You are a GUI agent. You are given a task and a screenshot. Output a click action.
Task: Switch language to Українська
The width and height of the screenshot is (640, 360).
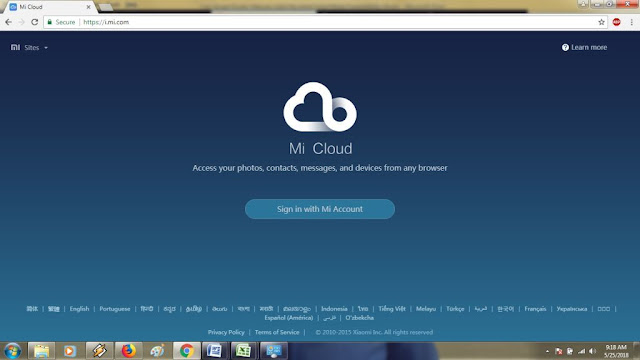coord(572,309)
